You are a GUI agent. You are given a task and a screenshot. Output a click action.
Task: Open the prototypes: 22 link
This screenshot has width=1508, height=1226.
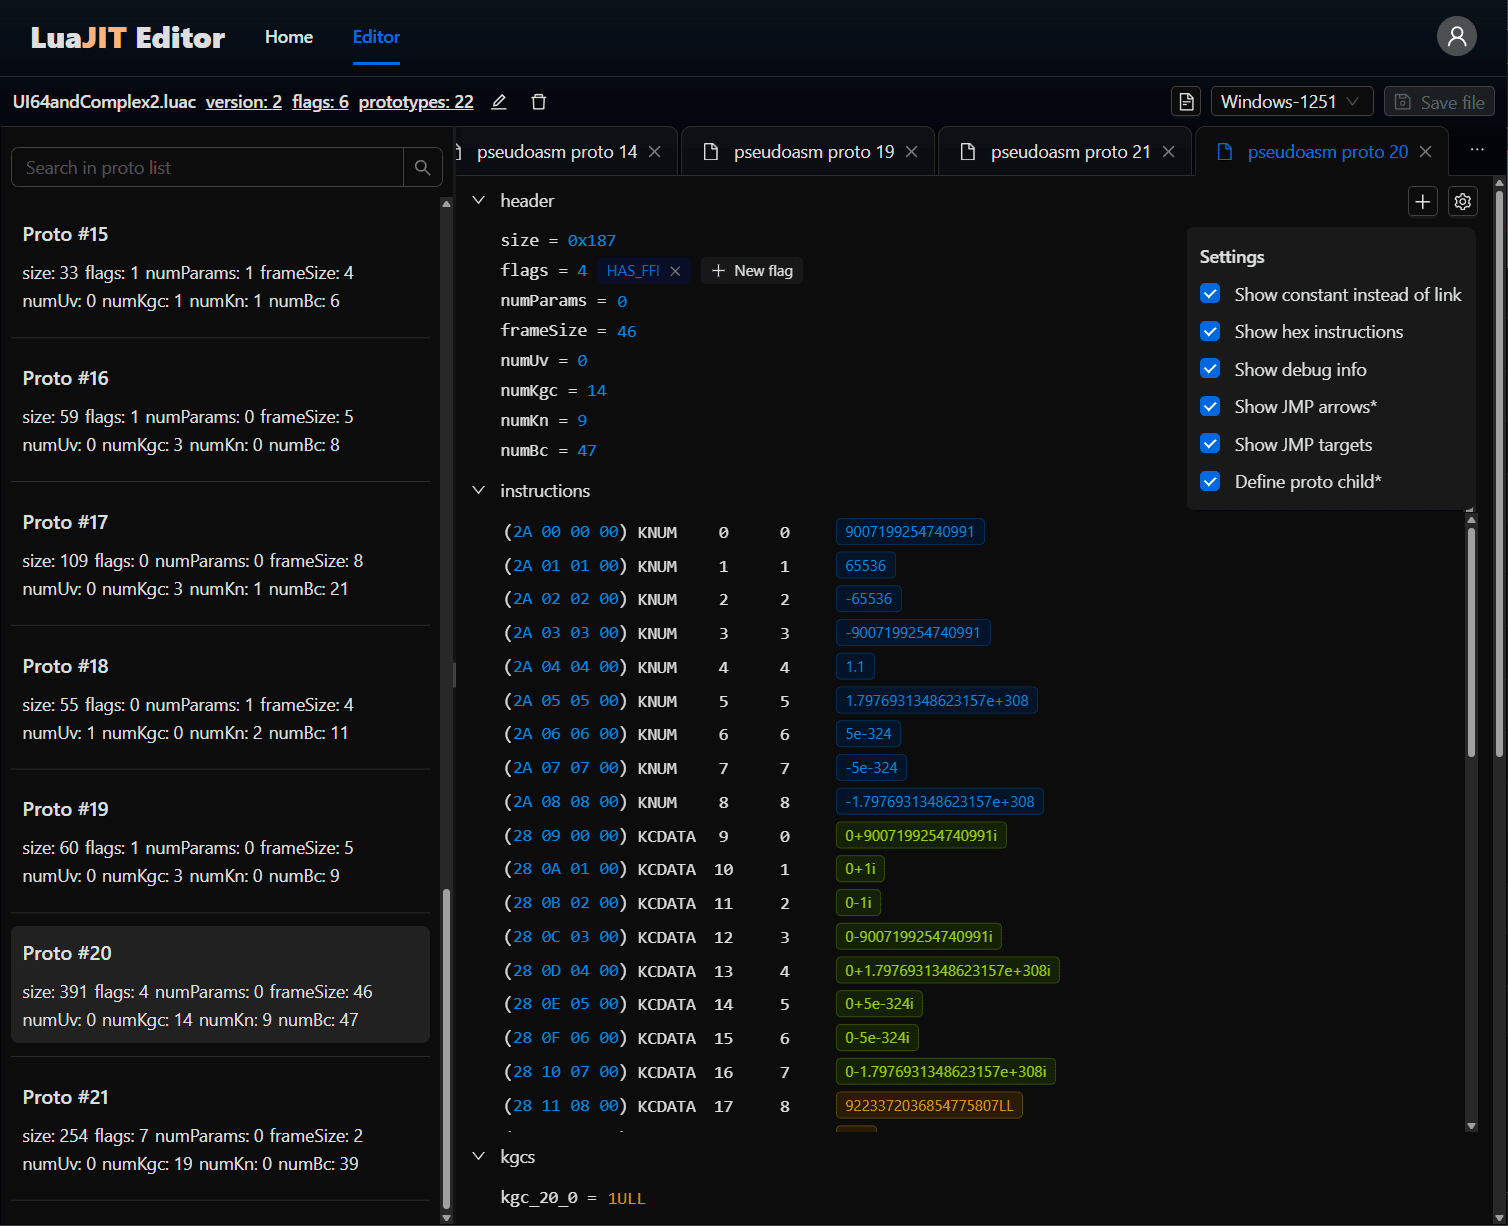415,101
